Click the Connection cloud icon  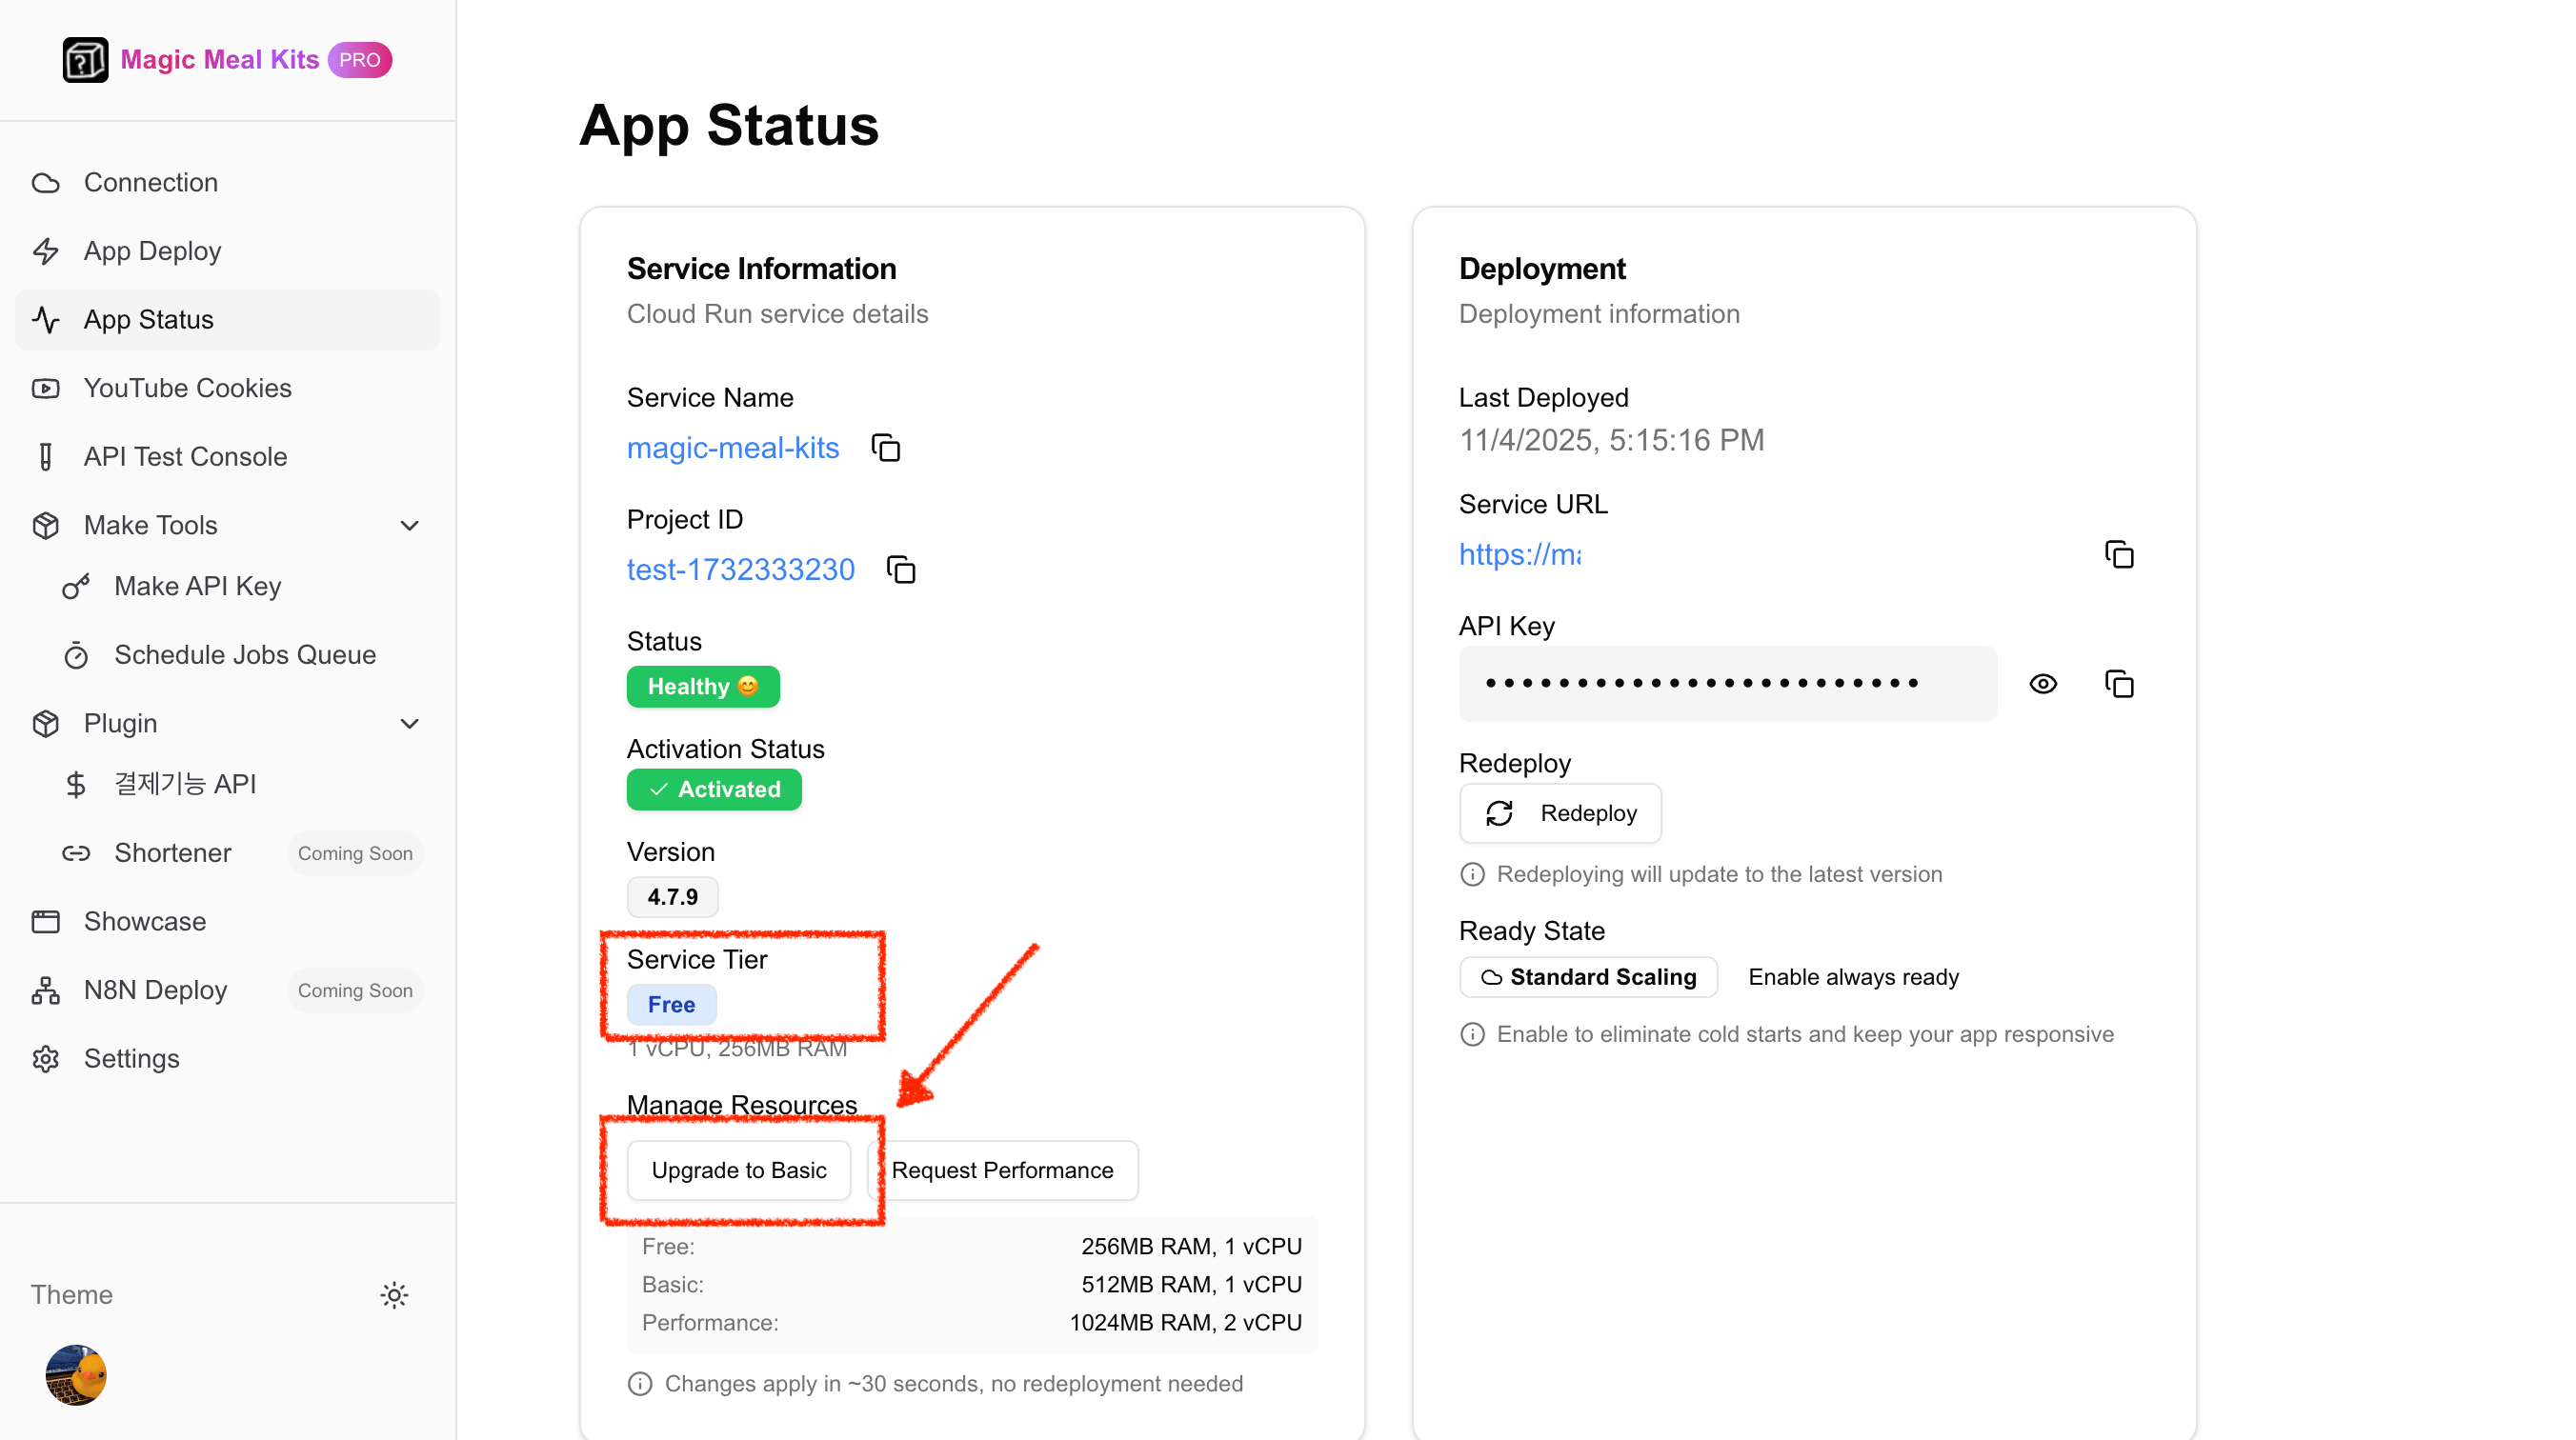[46, 183]
